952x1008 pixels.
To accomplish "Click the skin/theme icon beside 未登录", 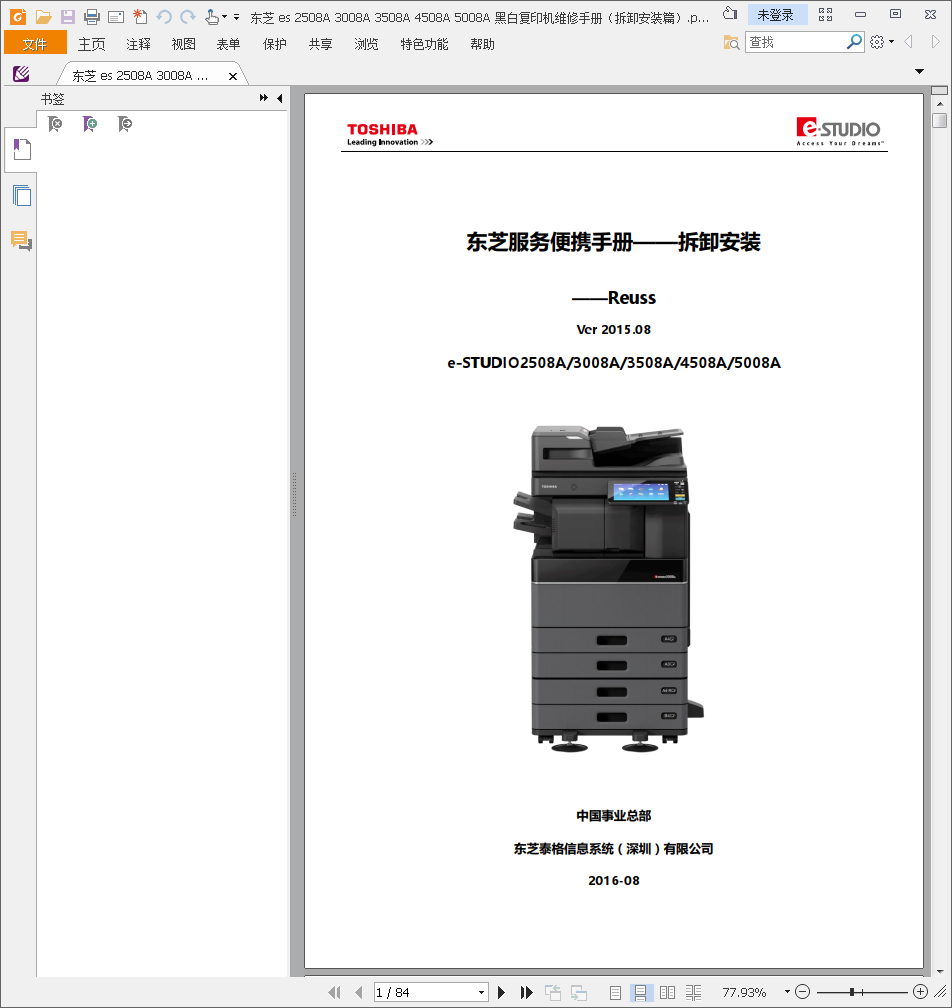I will [730, 14].
